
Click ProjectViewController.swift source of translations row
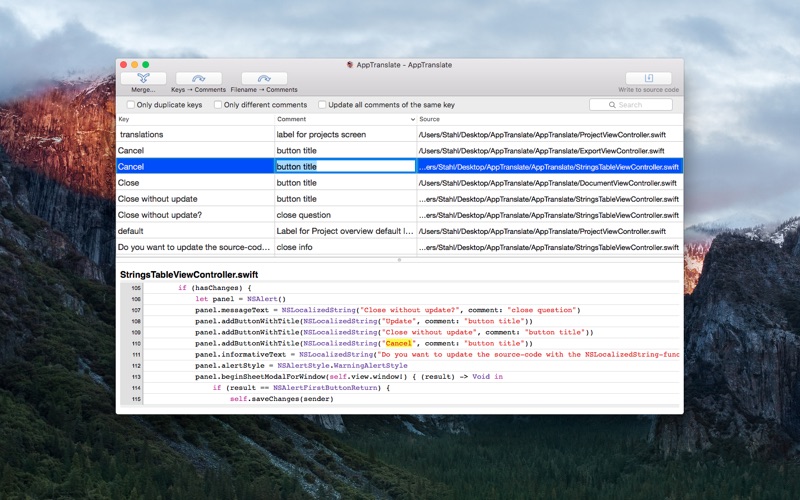[x=550, y=135]
